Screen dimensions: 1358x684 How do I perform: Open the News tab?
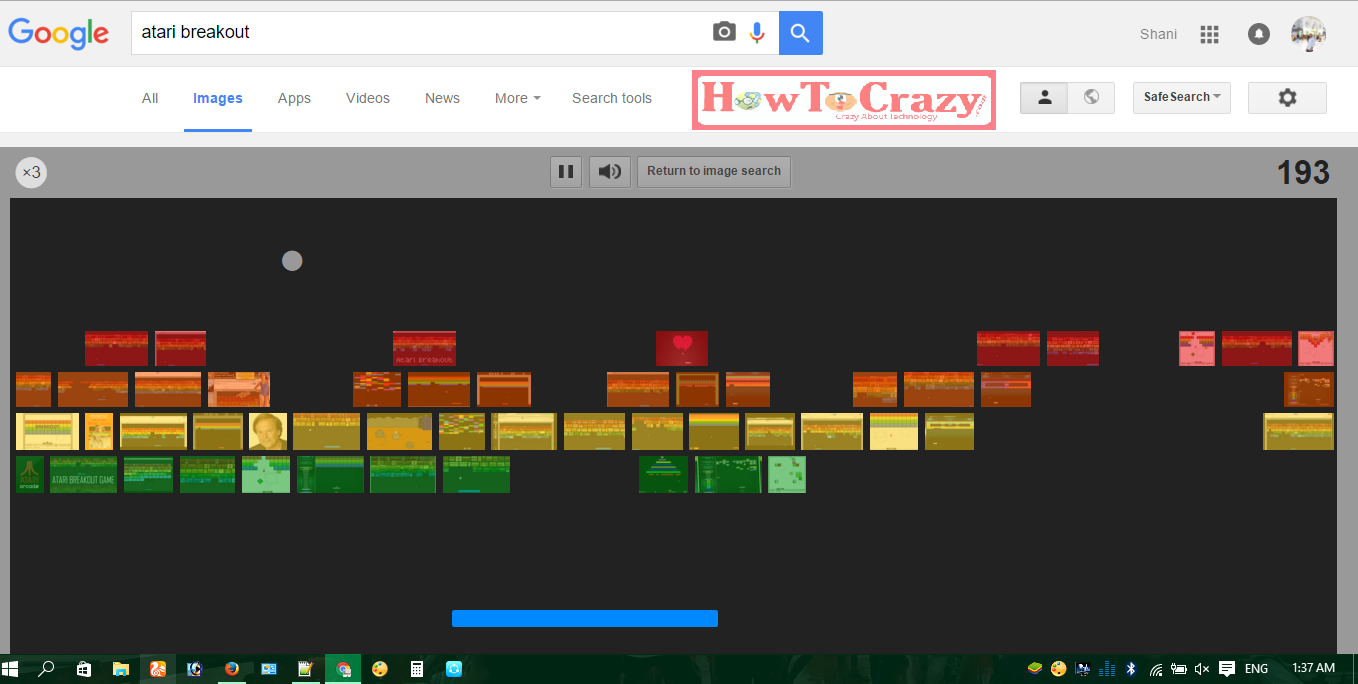[x=442, y=98]
